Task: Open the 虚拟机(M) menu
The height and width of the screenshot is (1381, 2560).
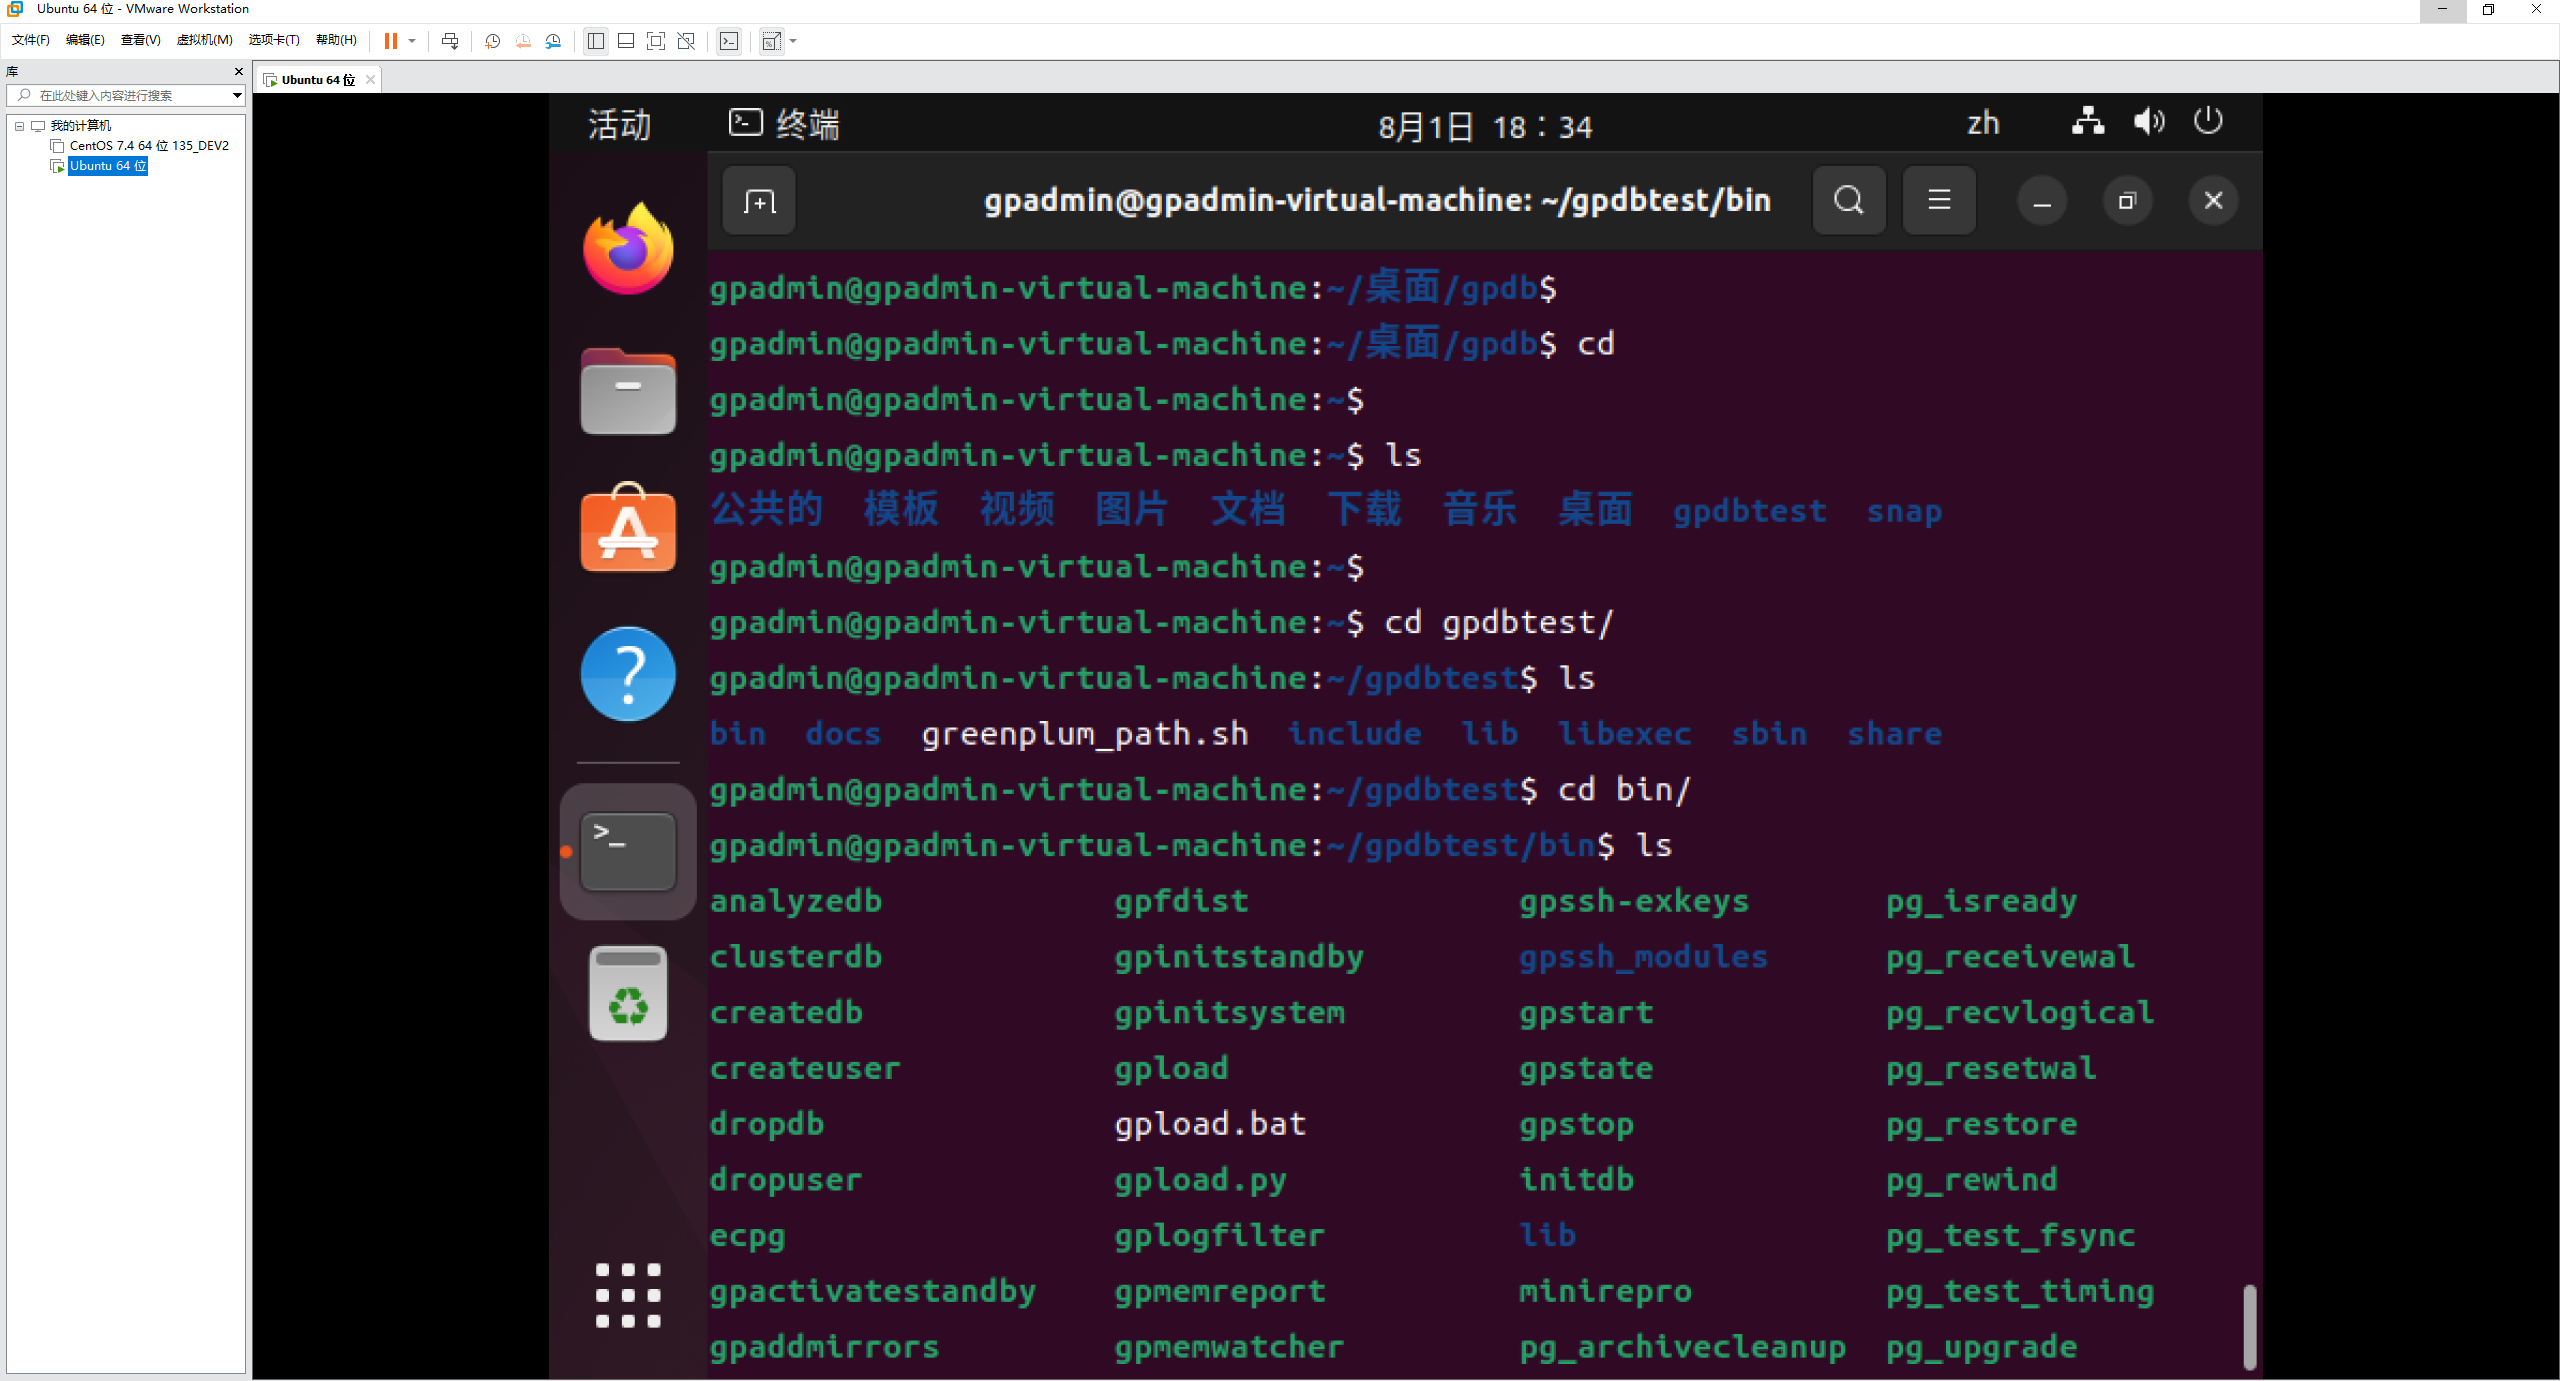Action: [204, 40]
